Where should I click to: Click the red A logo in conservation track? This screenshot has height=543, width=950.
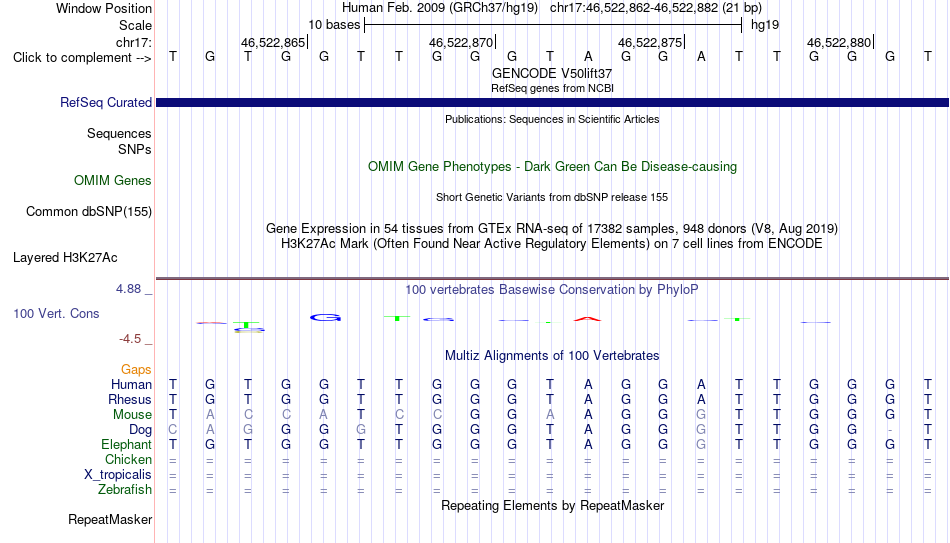point(588,318)
